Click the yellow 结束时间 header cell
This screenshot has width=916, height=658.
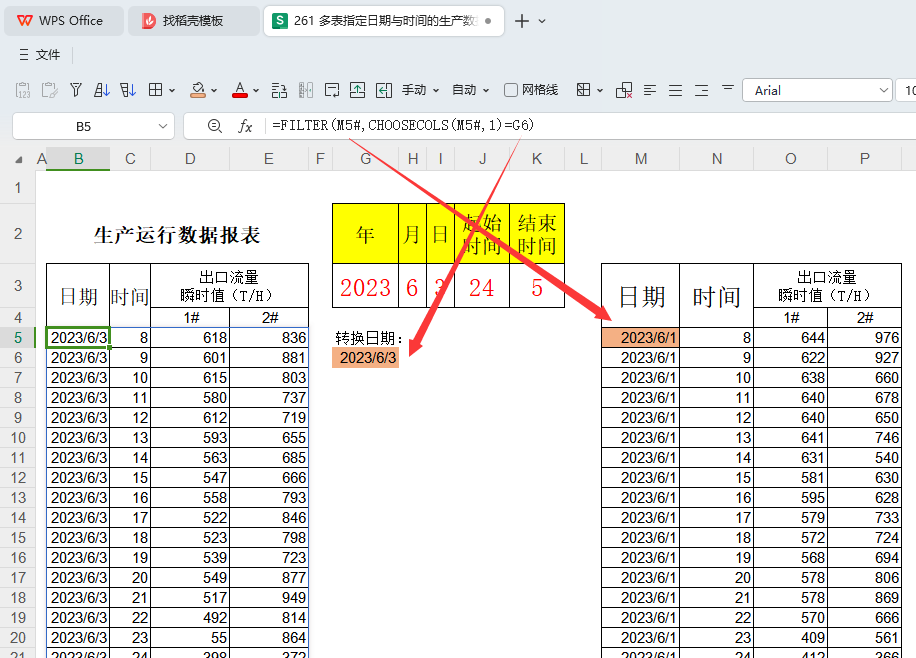pyautogui.click(x=537, y=234)
